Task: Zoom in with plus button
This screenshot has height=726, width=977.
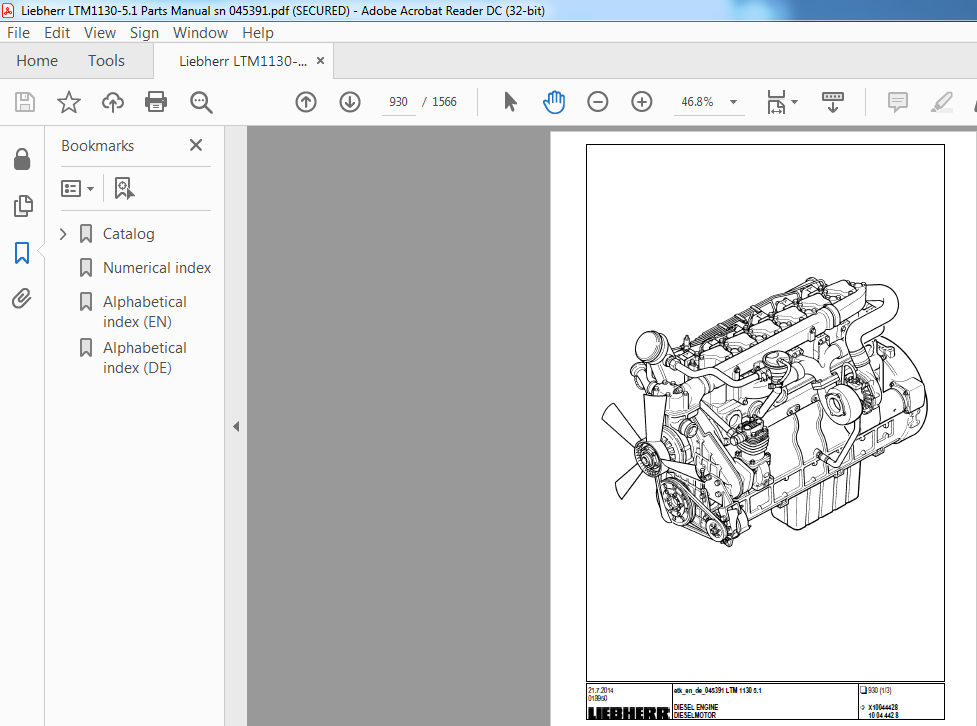Action: [642, 102]
